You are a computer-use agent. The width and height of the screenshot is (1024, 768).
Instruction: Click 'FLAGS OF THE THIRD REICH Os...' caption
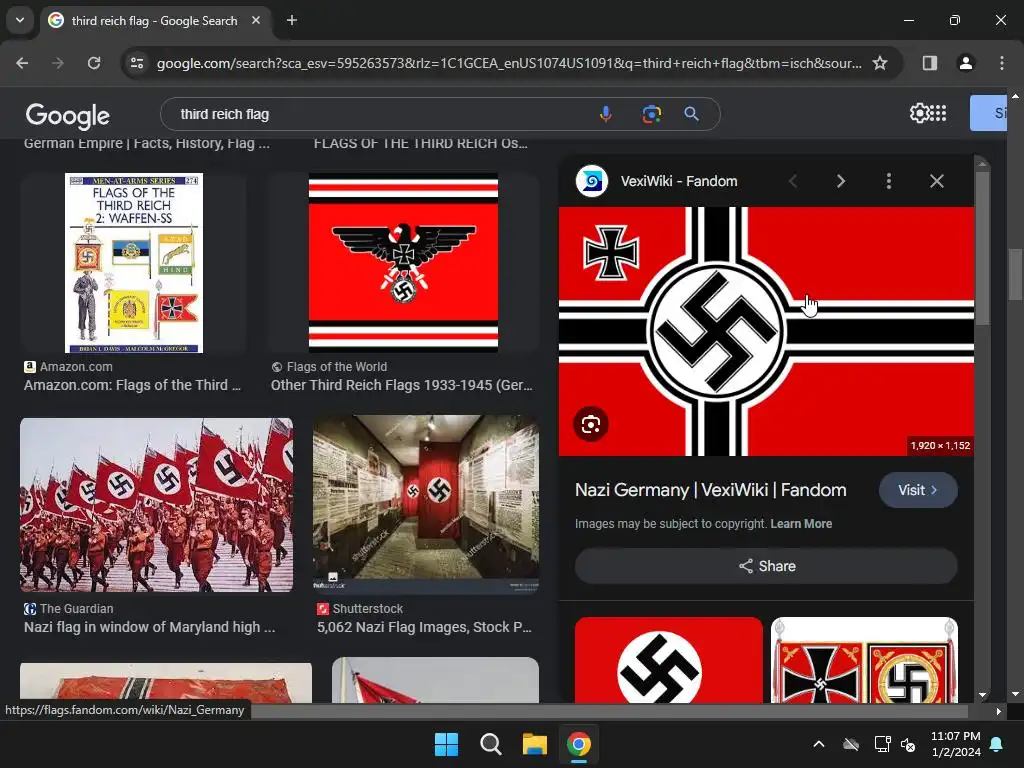421,144
